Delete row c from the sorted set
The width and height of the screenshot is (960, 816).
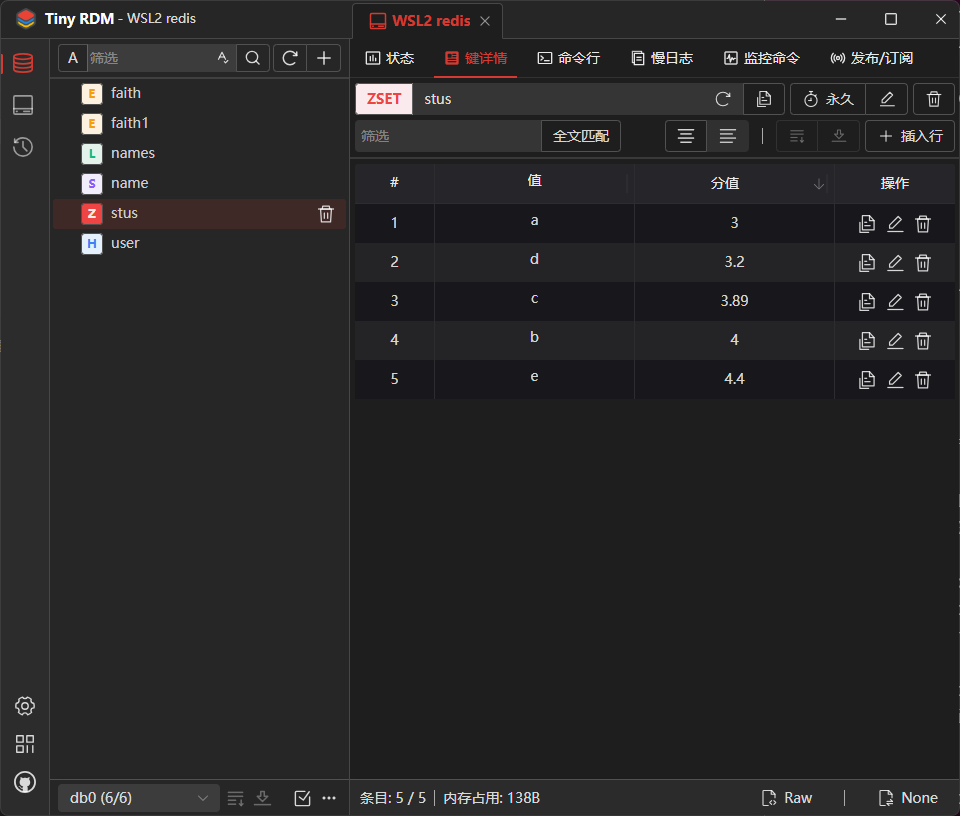point(923,301)
